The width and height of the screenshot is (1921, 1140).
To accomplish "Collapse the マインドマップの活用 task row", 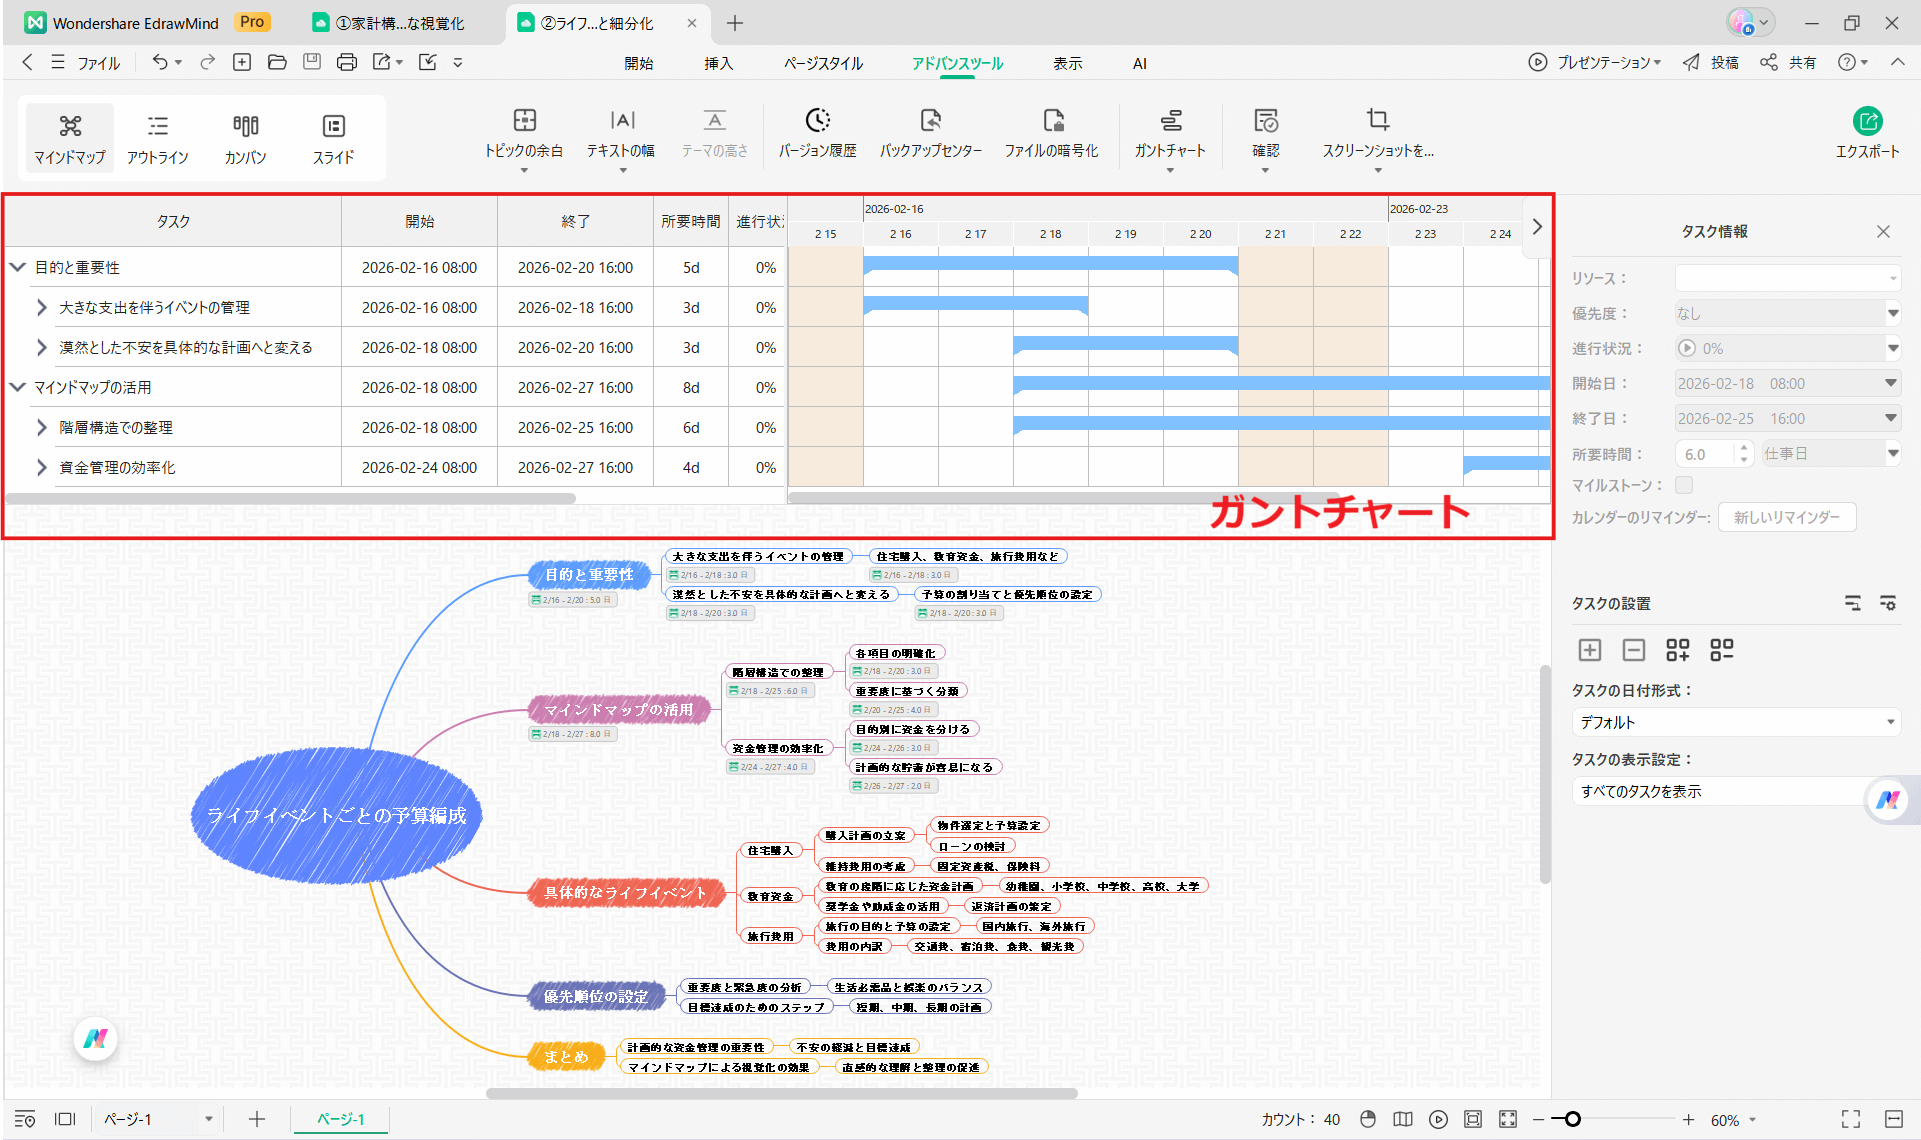I will (16, 387).
